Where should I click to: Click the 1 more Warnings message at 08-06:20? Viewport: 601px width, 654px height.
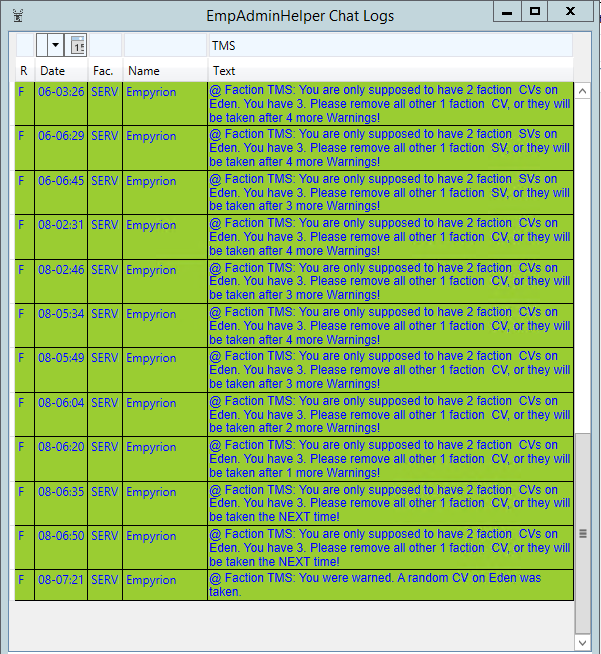tap(390, 459)
